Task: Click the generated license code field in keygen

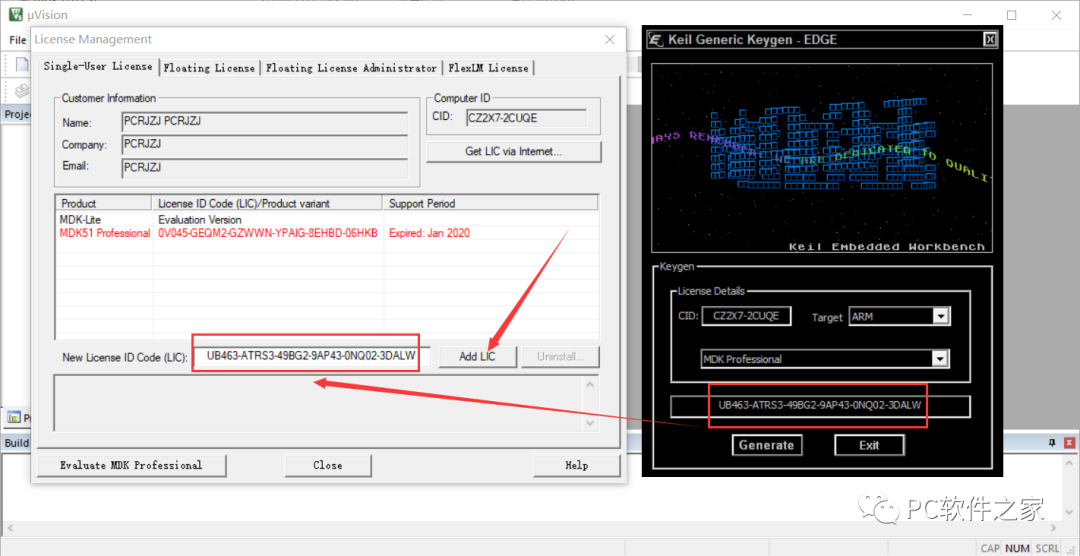Action: (x=820, y=406)
